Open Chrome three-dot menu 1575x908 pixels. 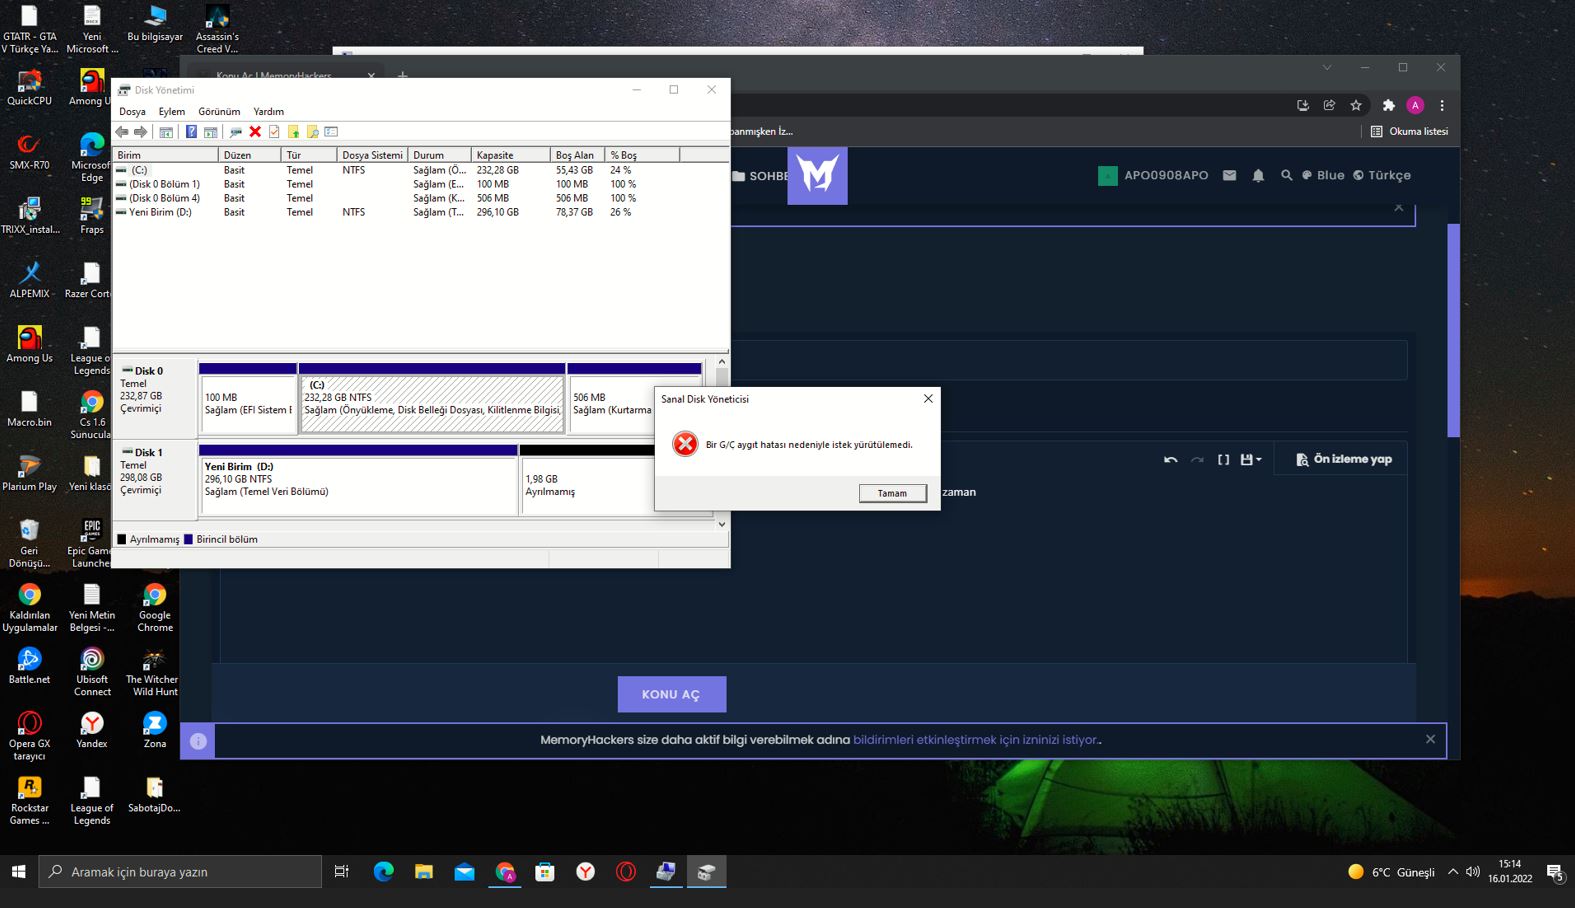pos(1442,105)
